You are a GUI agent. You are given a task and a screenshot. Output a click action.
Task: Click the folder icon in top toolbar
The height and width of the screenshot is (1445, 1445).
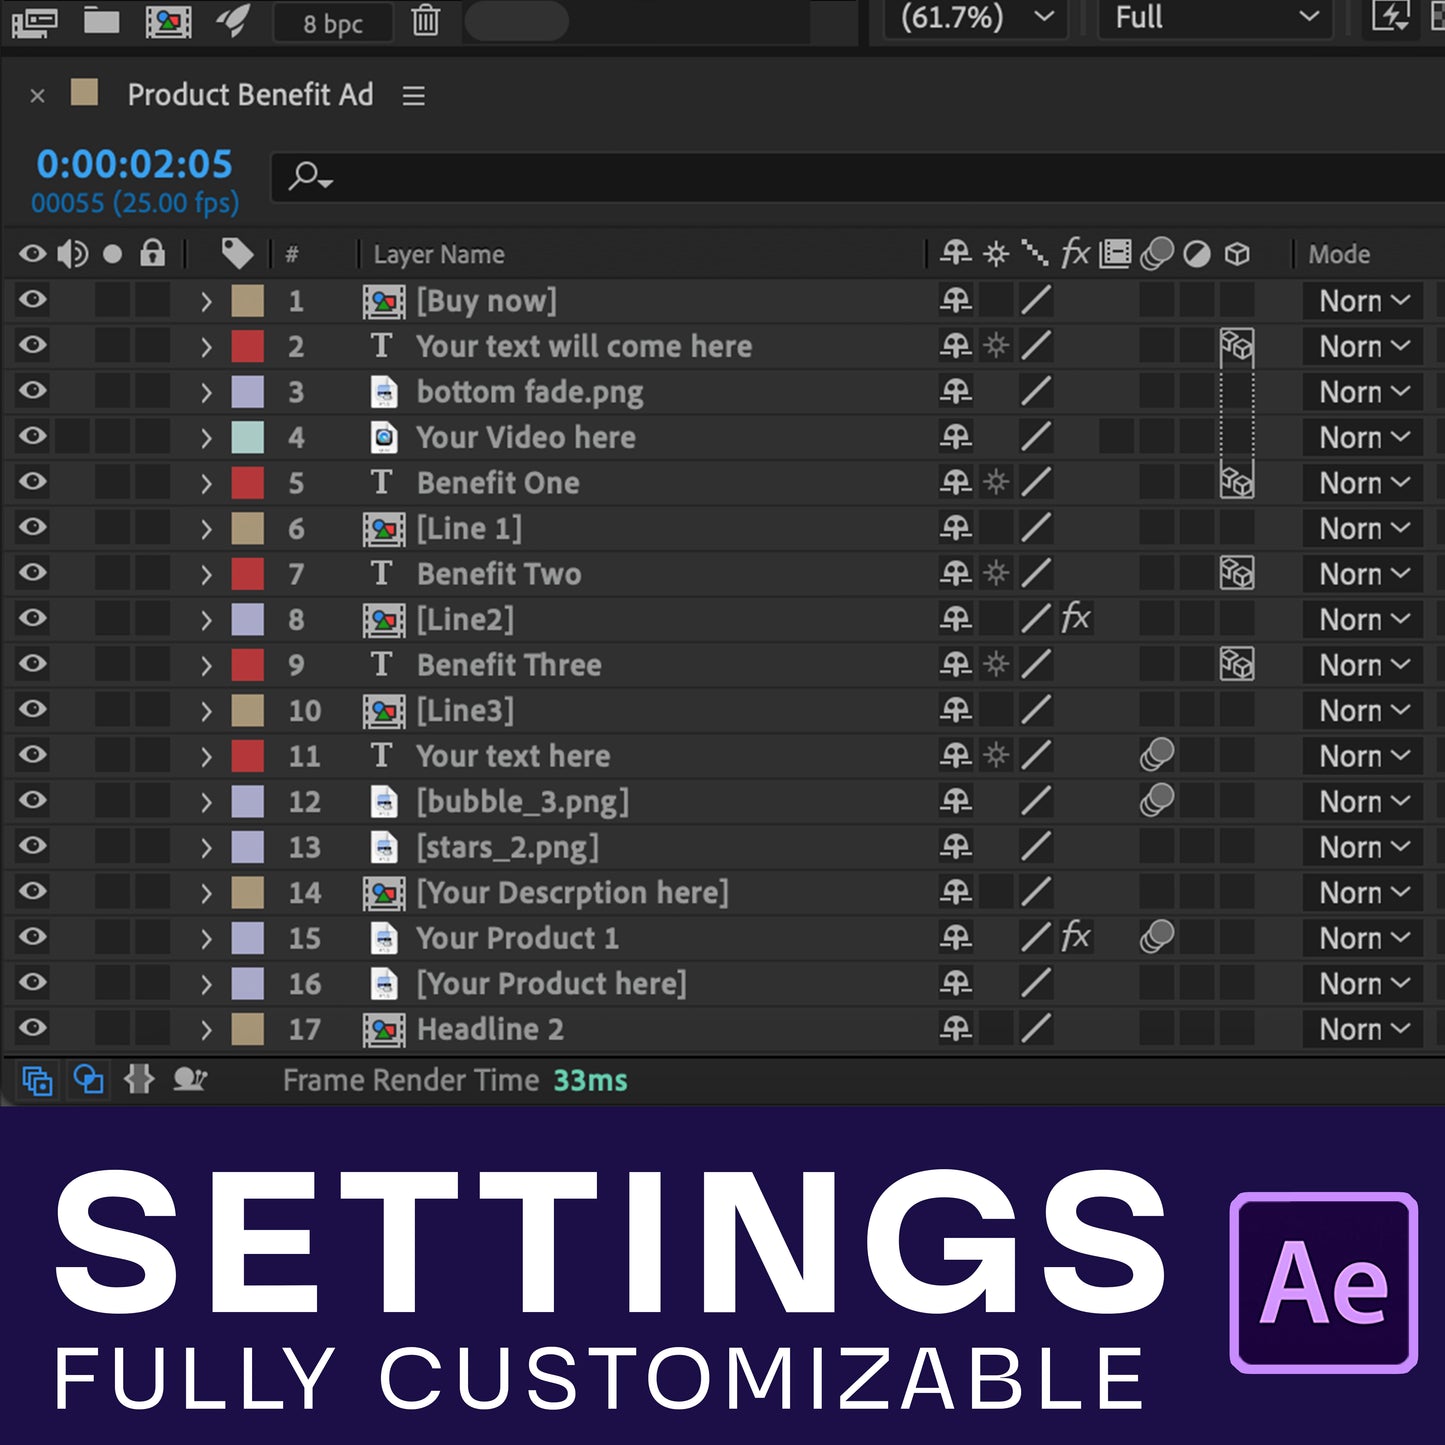[101, 21]
